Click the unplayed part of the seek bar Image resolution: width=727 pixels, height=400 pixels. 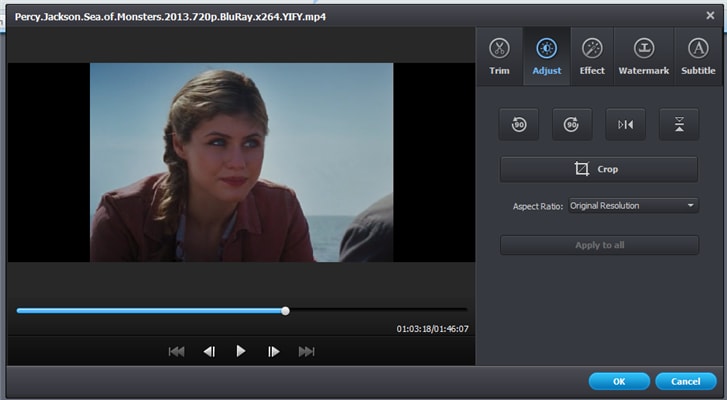pyautogui.click(x=378, y=311)
